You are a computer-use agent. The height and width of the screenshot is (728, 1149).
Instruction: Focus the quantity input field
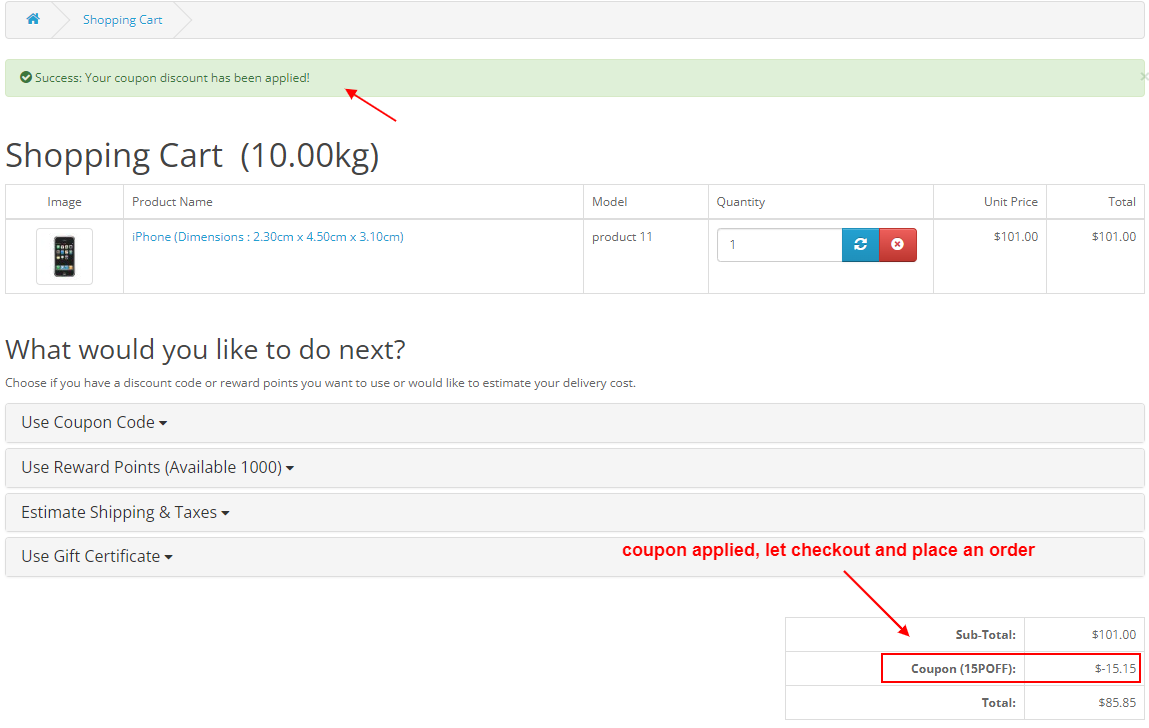[779, 245]
